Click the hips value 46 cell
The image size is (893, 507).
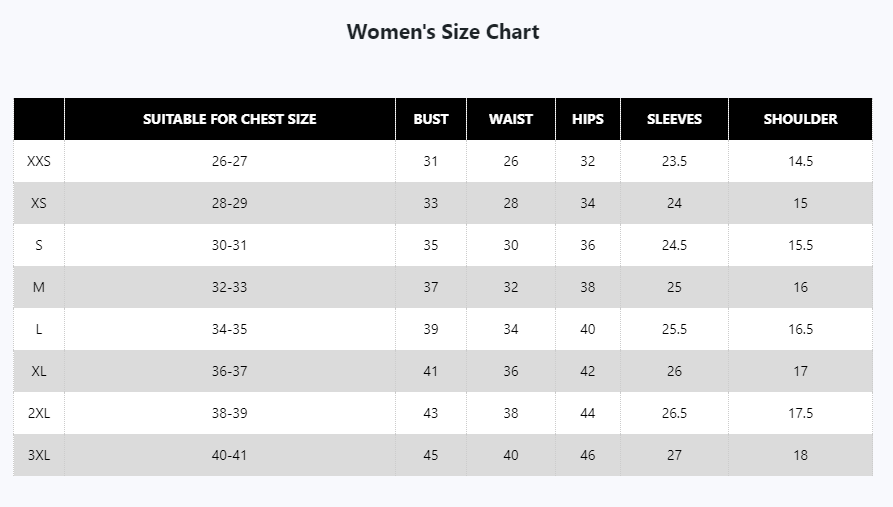coord(588,455)
